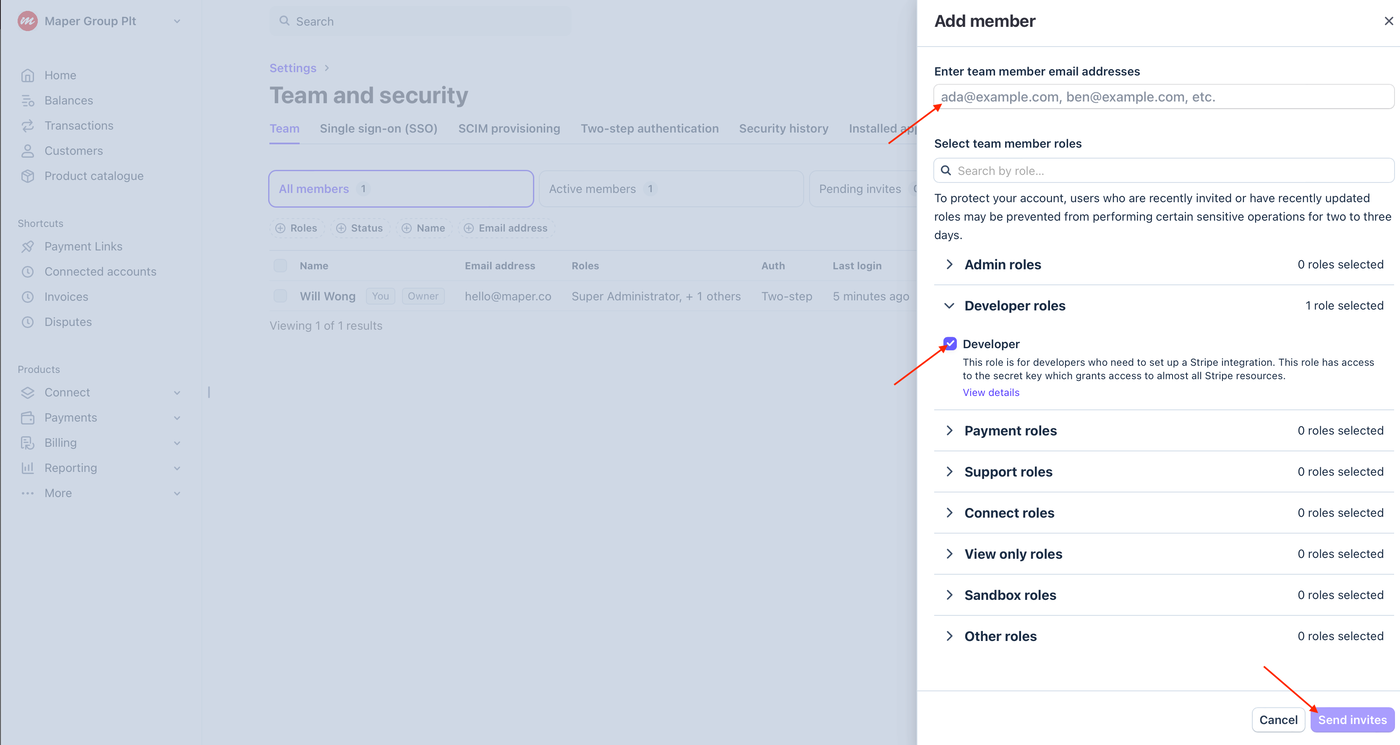This screenshot has height=745, width=1400.
Task: Expand the Admin roles section
Action: point(950,265)
